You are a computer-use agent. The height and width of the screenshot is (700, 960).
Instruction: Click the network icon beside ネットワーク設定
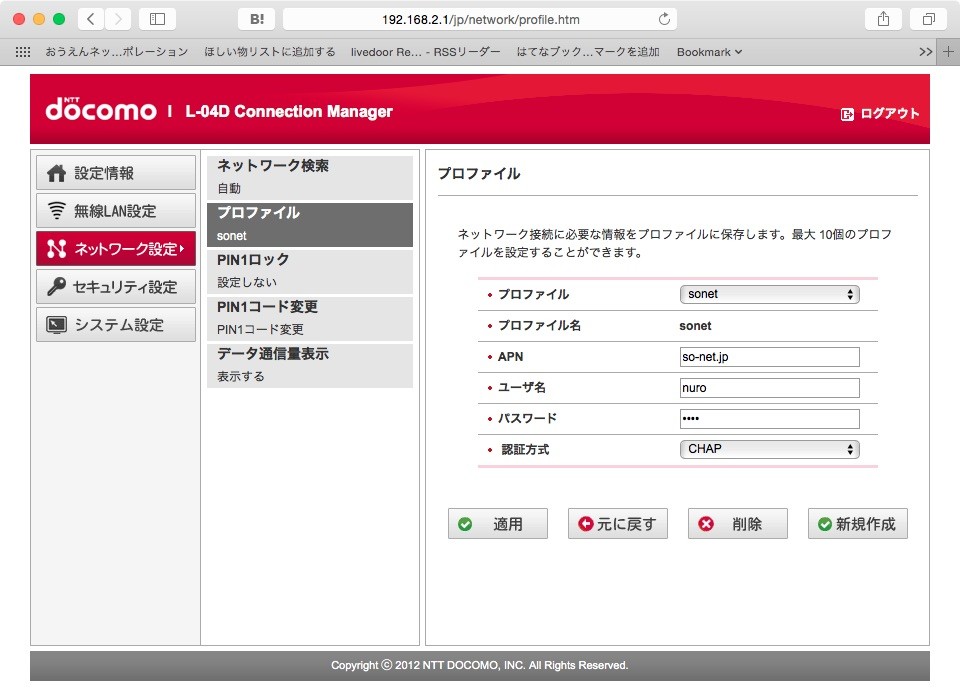coord(56,249)
